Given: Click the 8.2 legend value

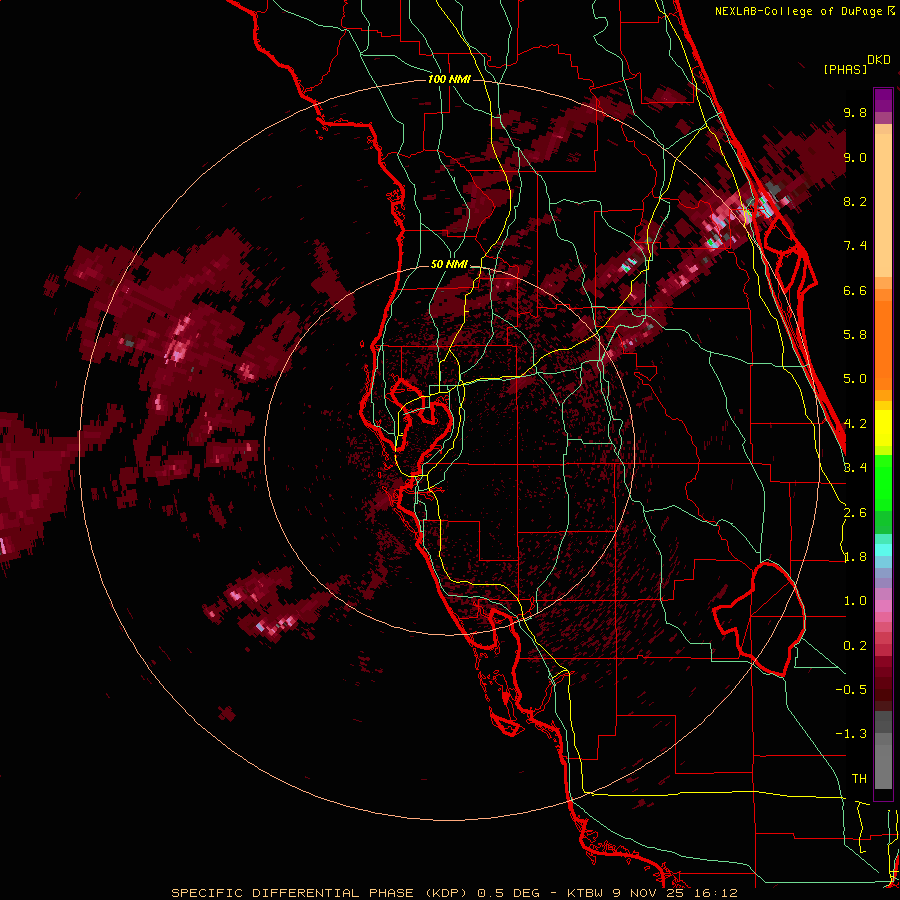Looking at the screenshot, I should (x=855, y=201).
